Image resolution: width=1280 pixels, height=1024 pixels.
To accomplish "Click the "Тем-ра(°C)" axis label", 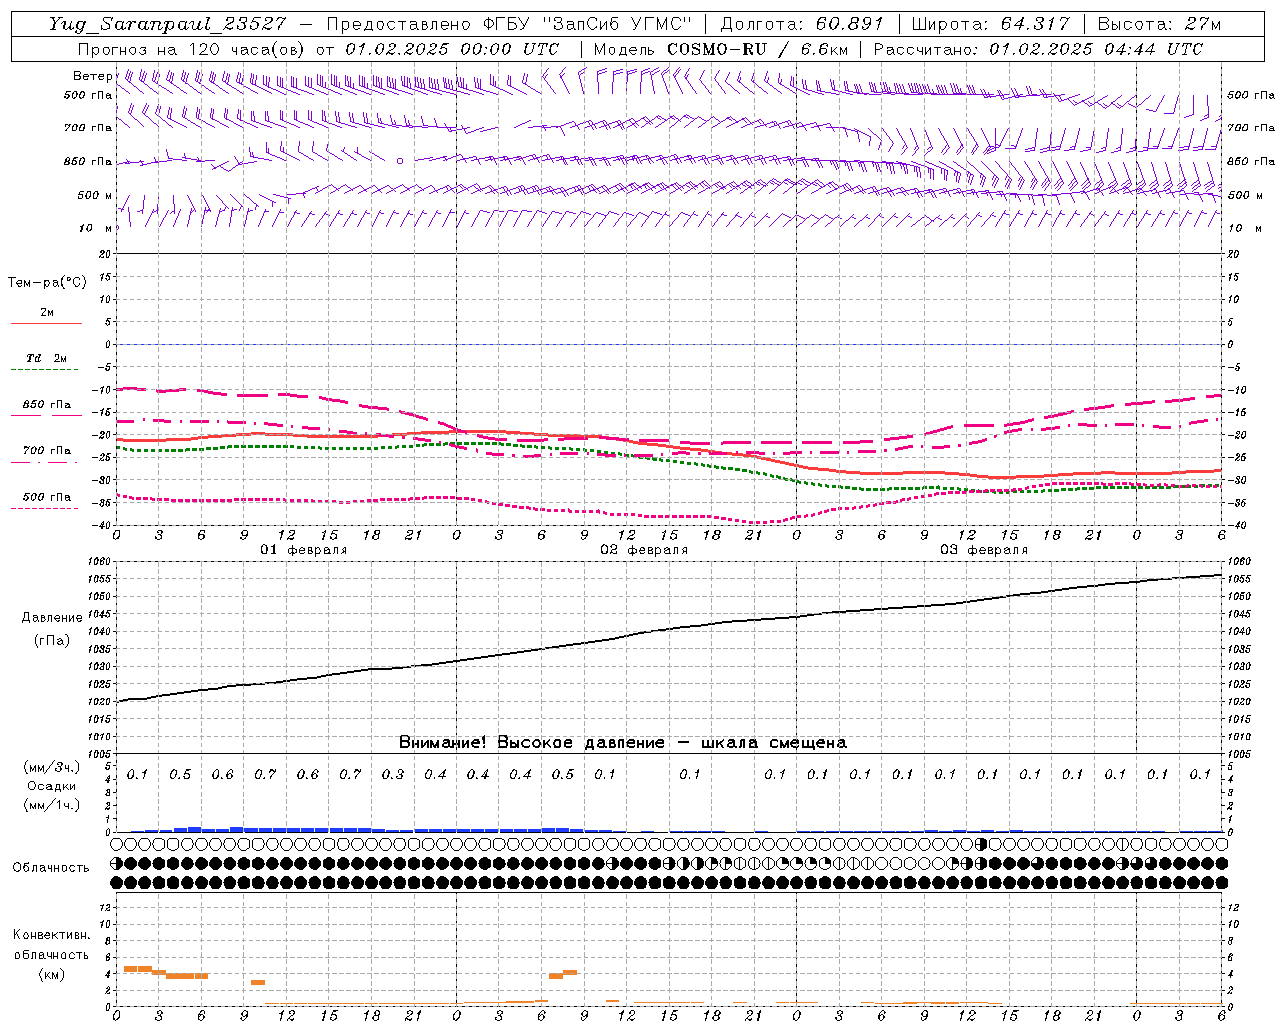I will 47,283.
